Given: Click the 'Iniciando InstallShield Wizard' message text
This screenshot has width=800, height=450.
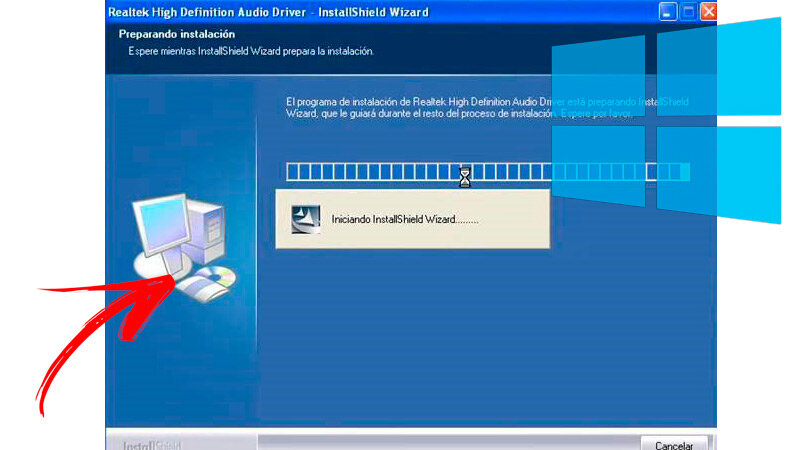Looking at the screenshot, I should [x=405, y=219].
